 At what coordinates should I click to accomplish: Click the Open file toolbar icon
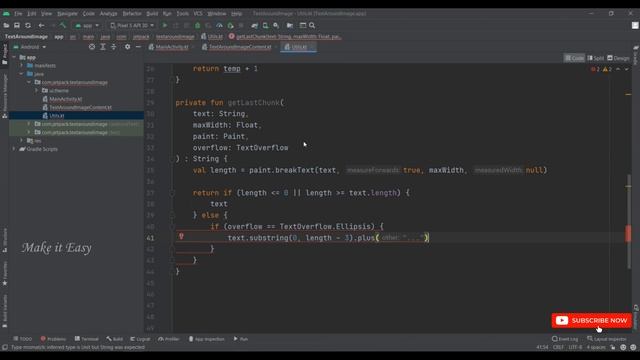[6, 25]
